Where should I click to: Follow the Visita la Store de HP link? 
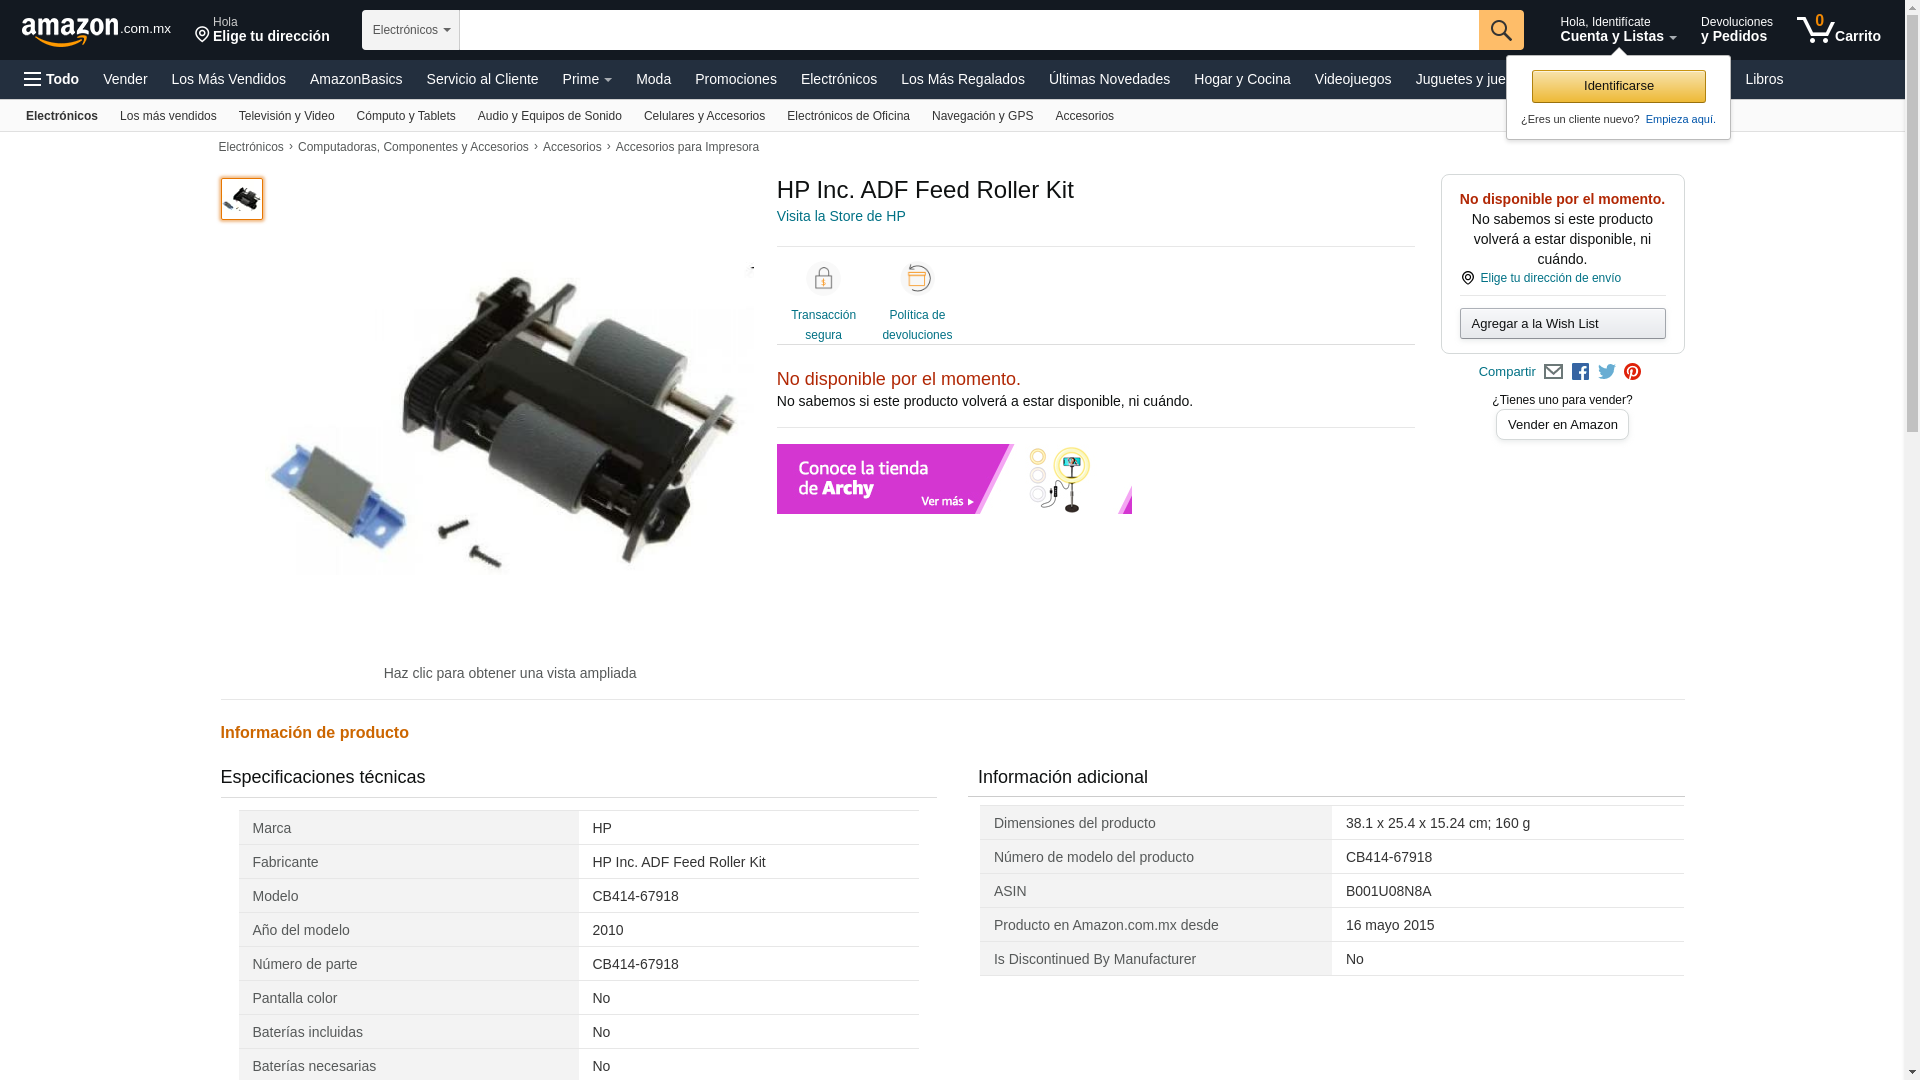tap(841, 216)
